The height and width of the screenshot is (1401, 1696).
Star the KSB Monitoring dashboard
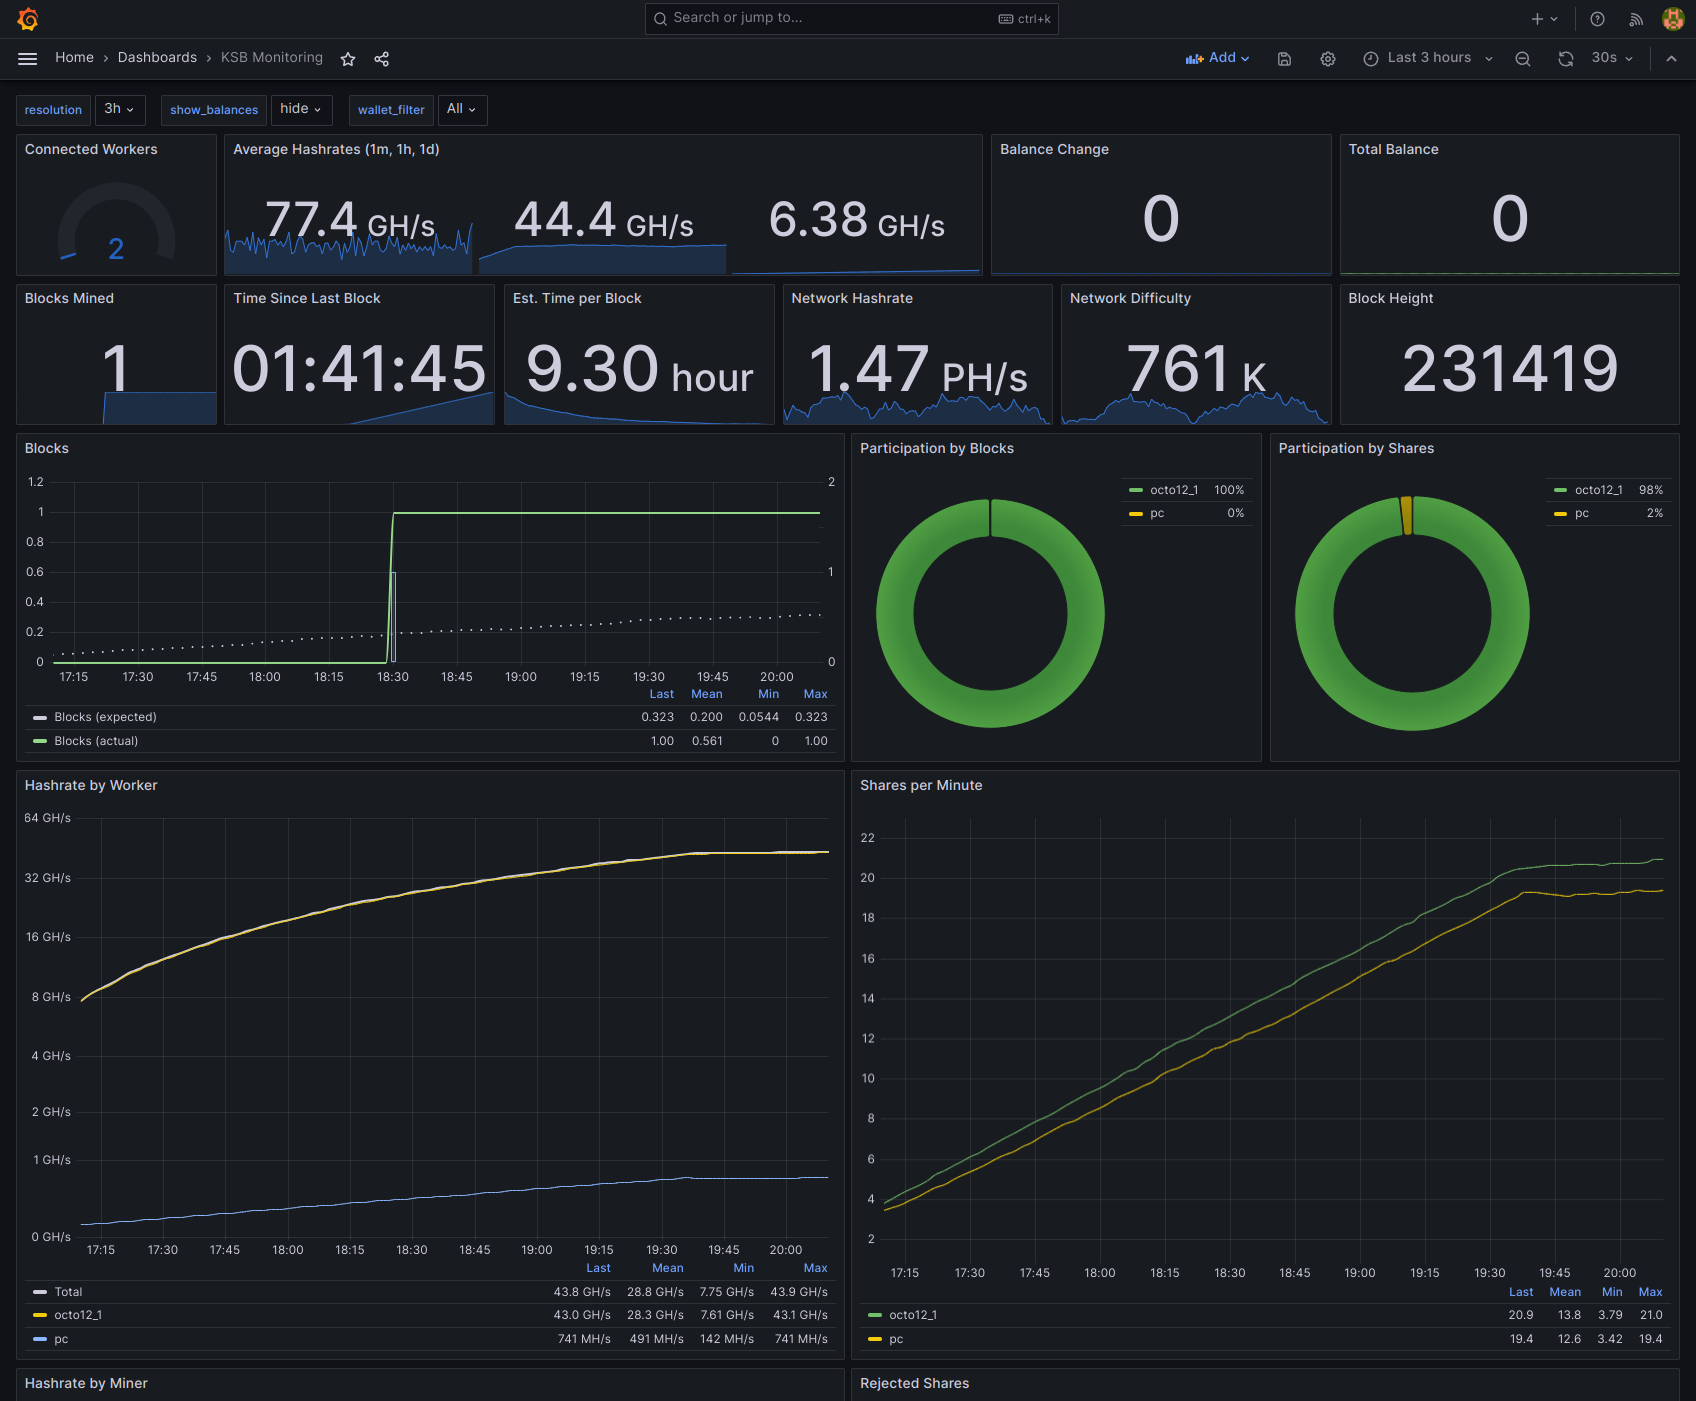coord(348,59)
